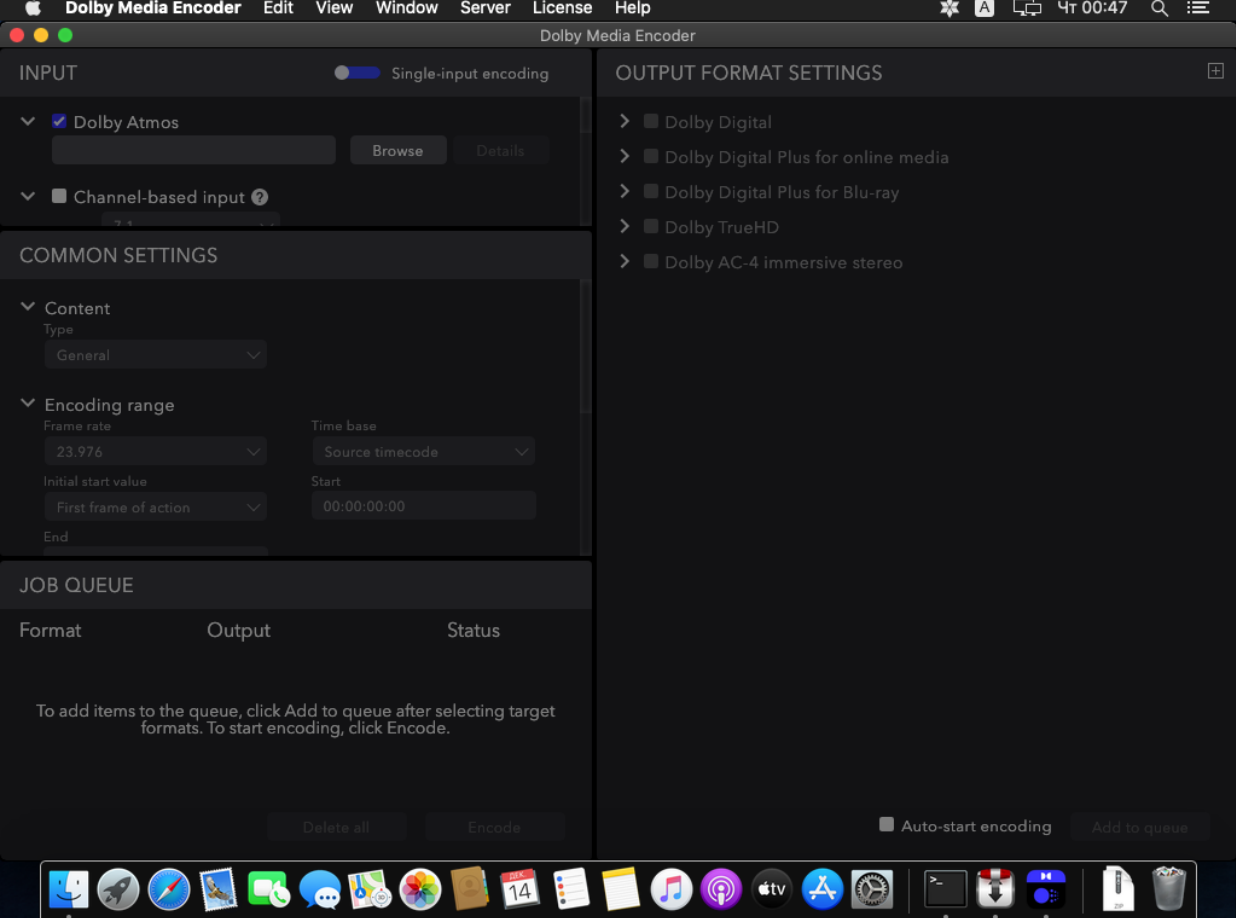
Task: Click the add icon in Output Format Settings
Action: 1215,71
